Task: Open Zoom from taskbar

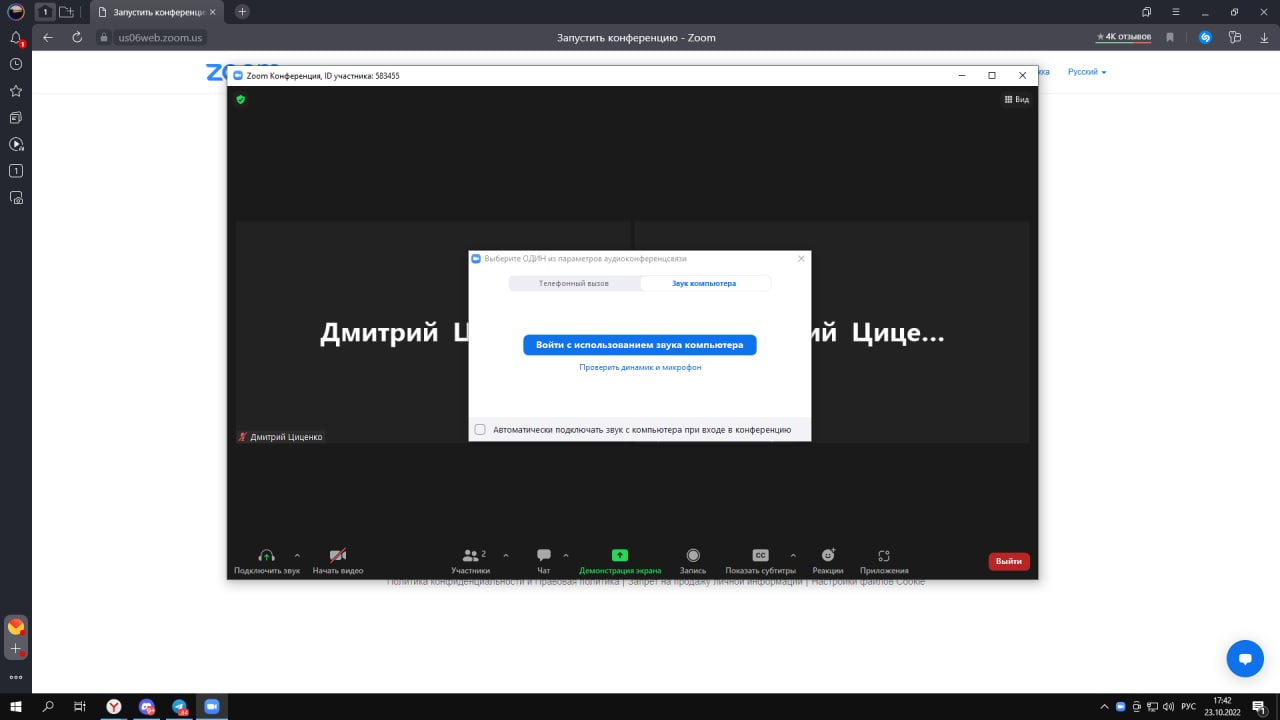Action: (211, 706)
